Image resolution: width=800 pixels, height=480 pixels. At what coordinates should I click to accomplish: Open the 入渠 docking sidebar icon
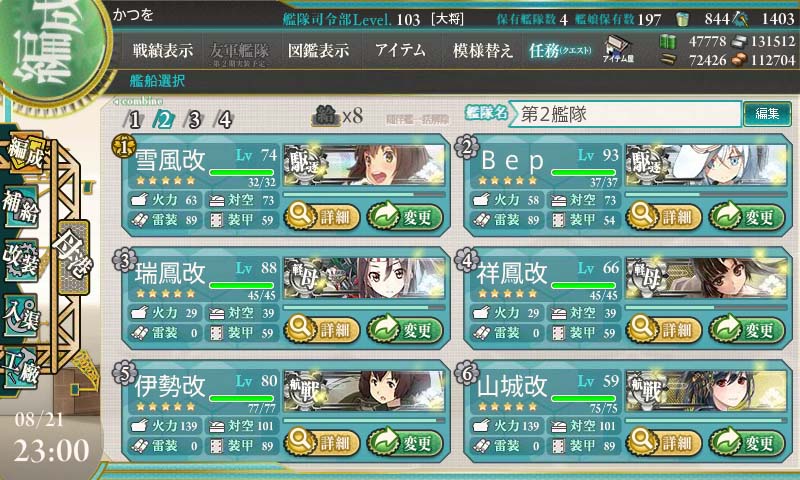click(20, 315)
